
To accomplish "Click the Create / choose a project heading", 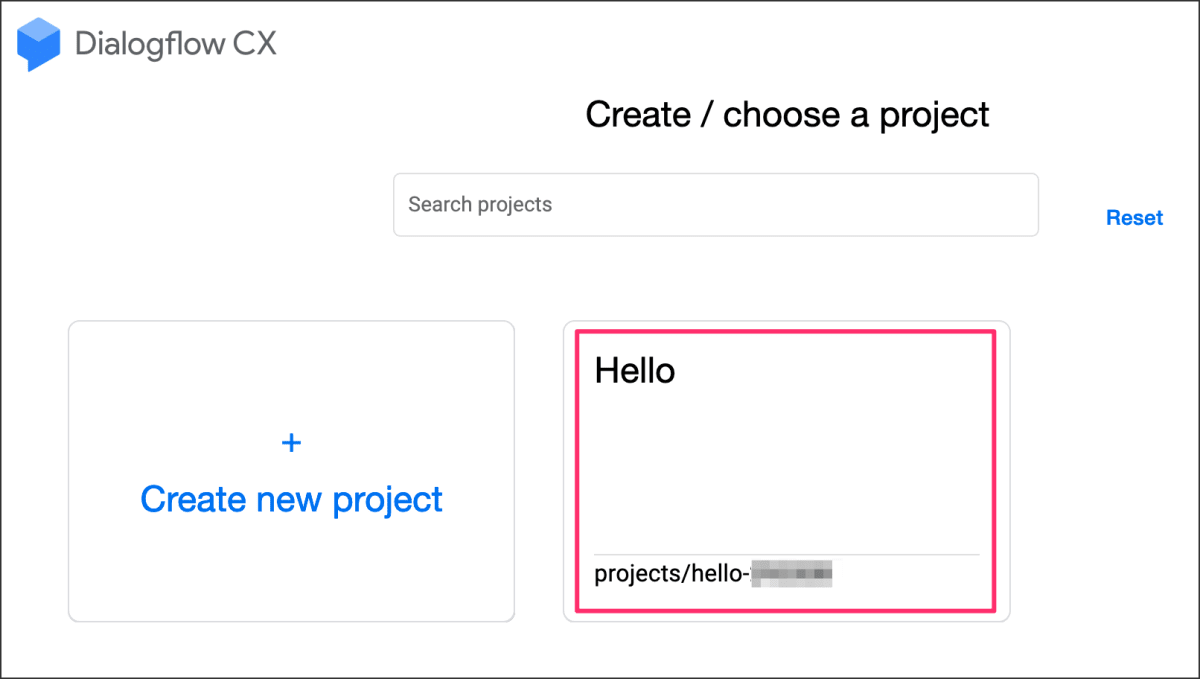I will [787, 115].
